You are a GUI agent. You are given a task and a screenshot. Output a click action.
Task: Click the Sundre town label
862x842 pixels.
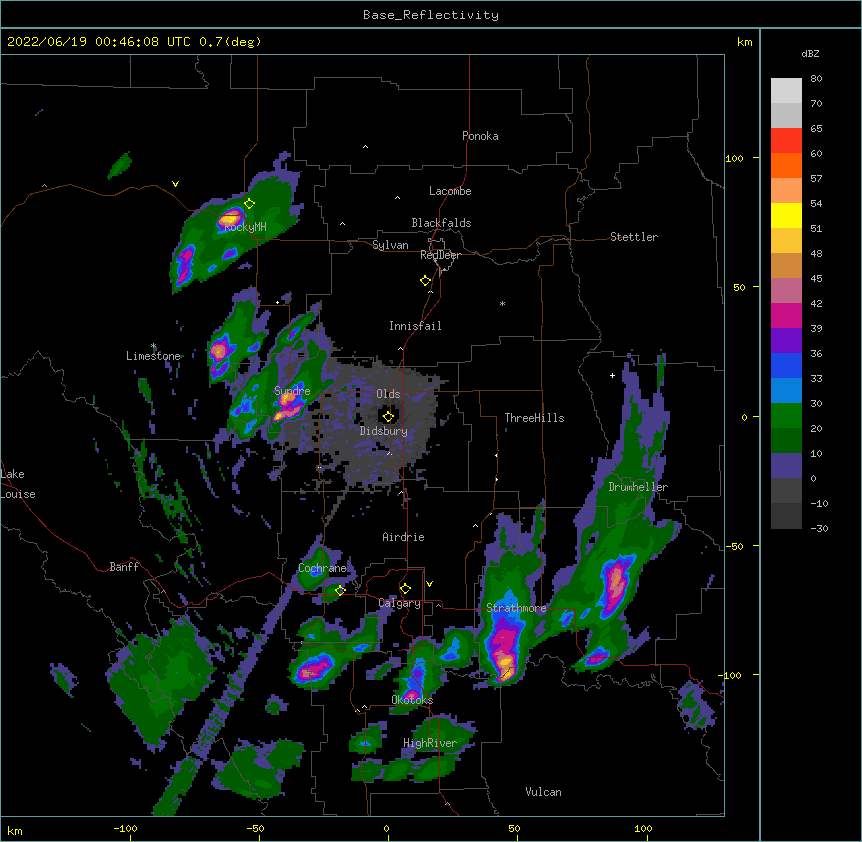292,391
